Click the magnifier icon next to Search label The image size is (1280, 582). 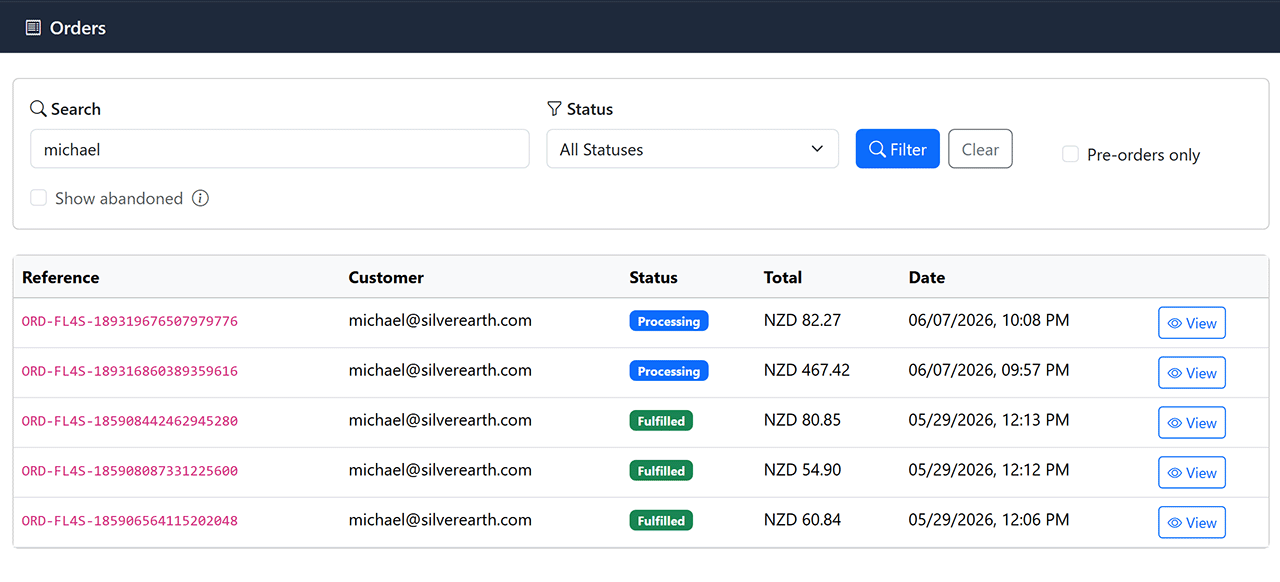click(38, 108)
